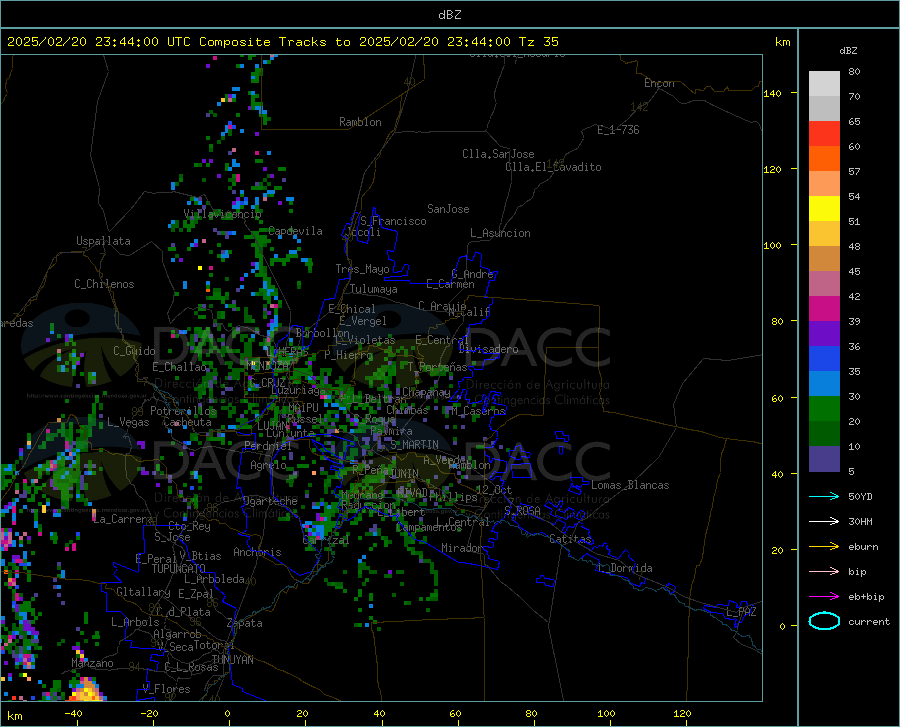Click the 'Tres_Mayo' map label
The height and width of the screenshot is (727, 900).
tap(362, 269)
